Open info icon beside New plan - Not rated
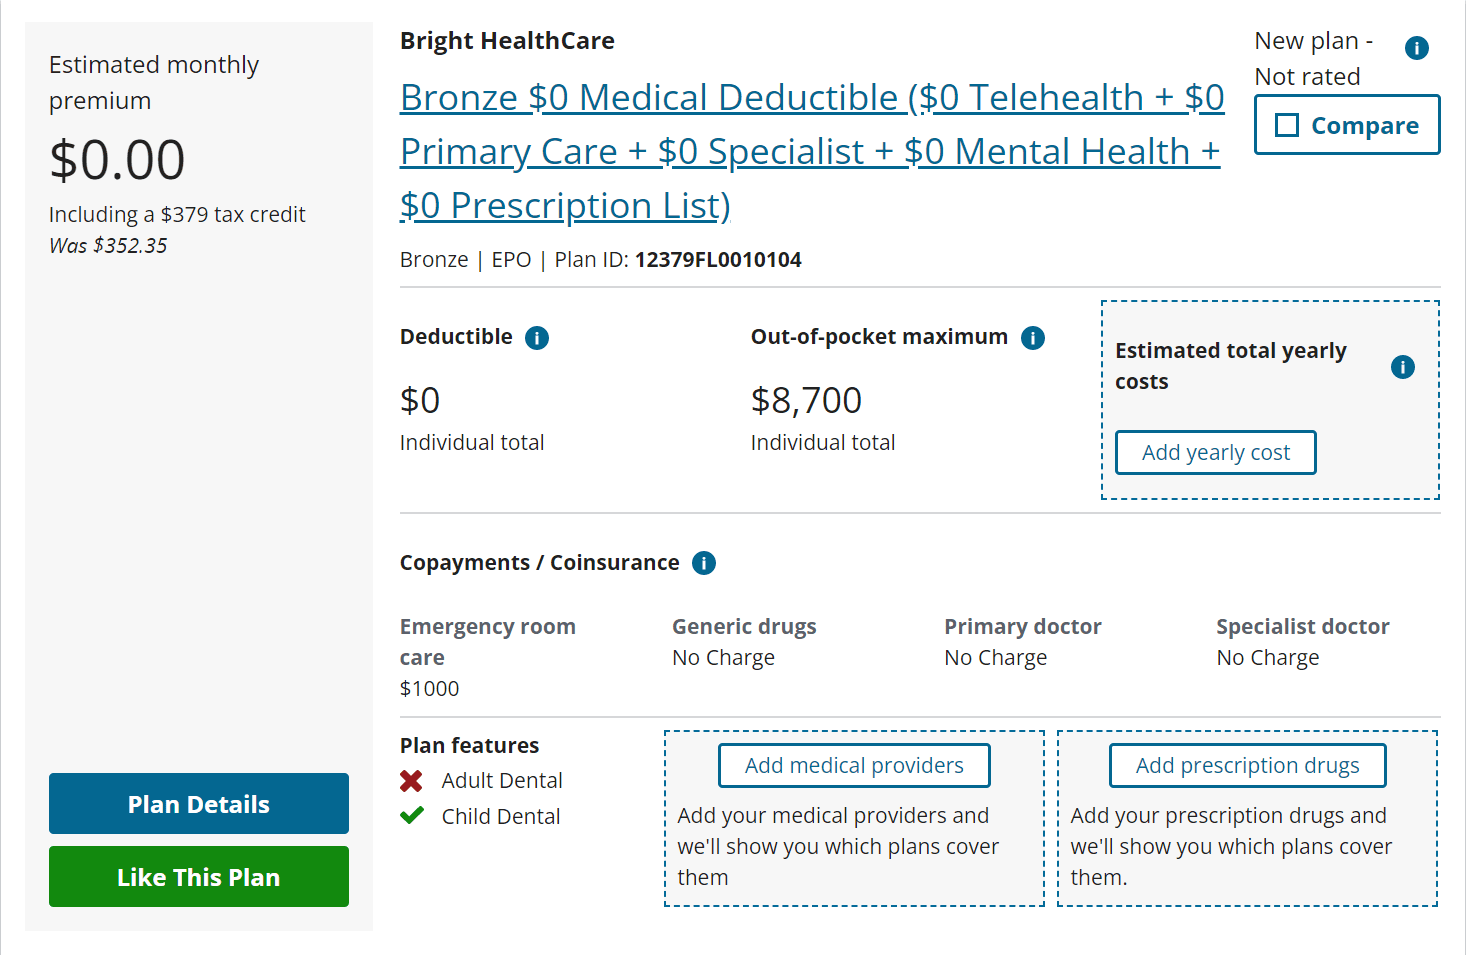Viewport: 1466px width, 955px height. coord(1417,48)
